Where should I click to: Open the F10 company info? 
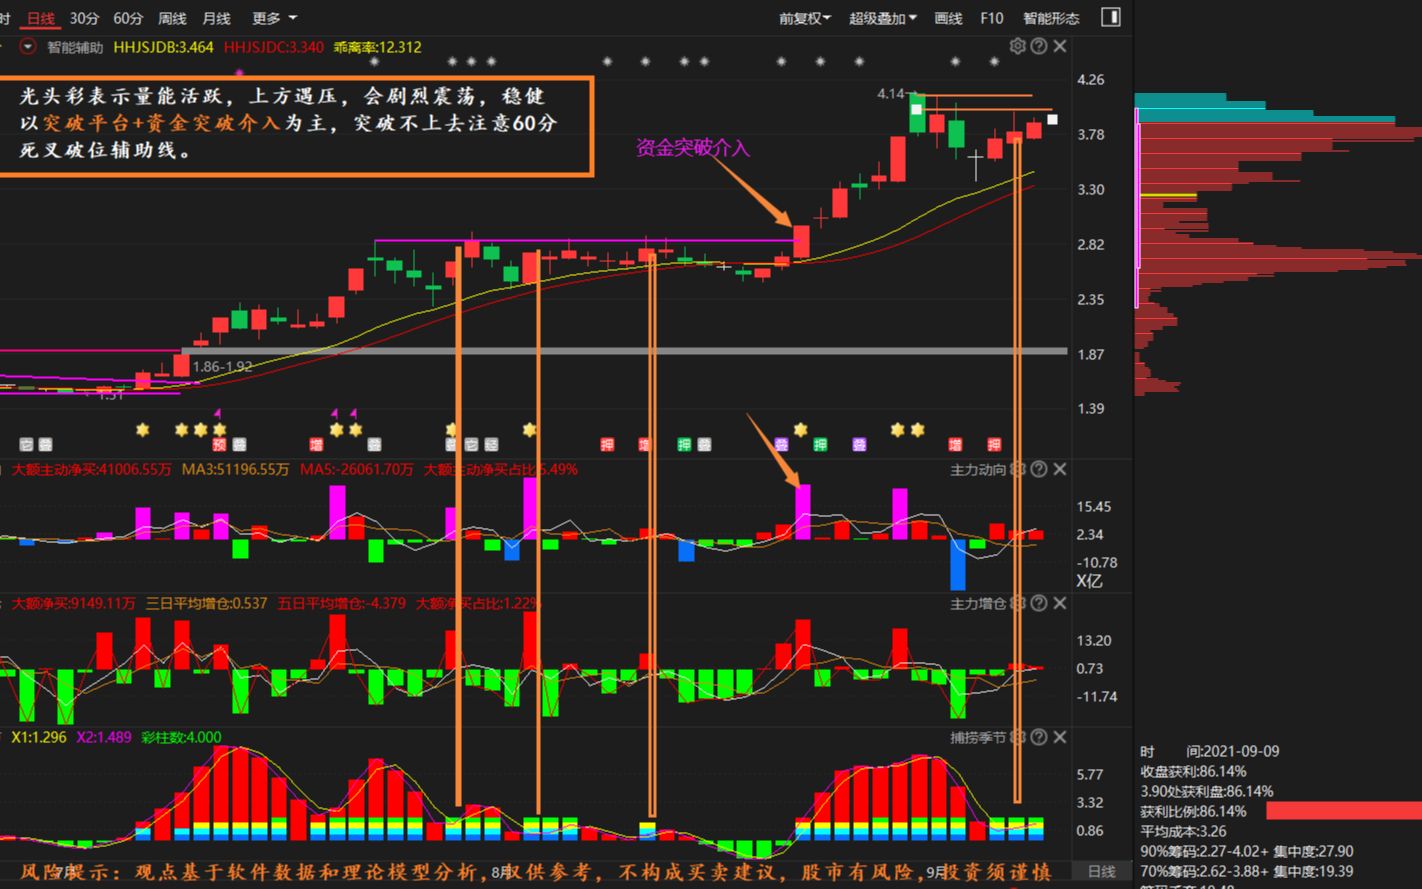pos(991,18)
